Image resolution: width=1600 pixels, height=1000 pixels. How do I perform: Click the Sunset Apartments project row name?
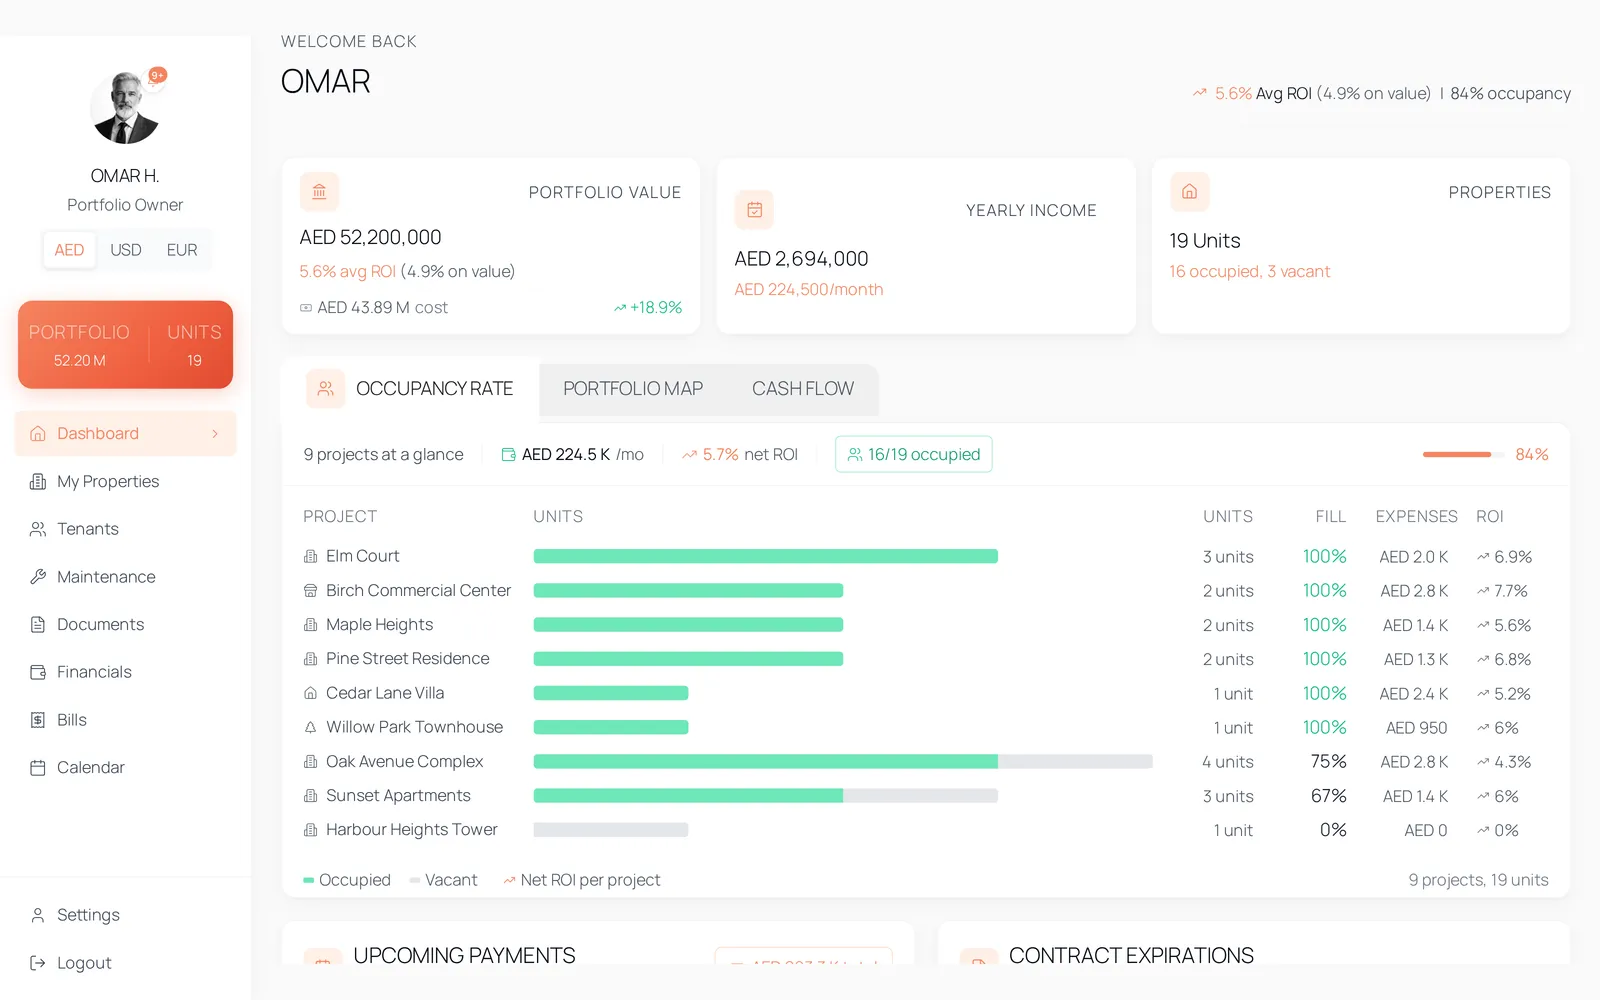[398, 796]
